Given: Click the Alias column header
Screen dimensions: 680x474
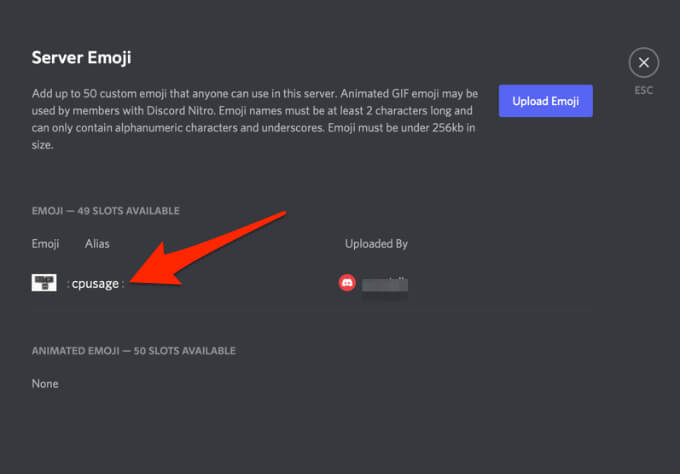Looking at the screenshot, I should [x=97, y=243].
